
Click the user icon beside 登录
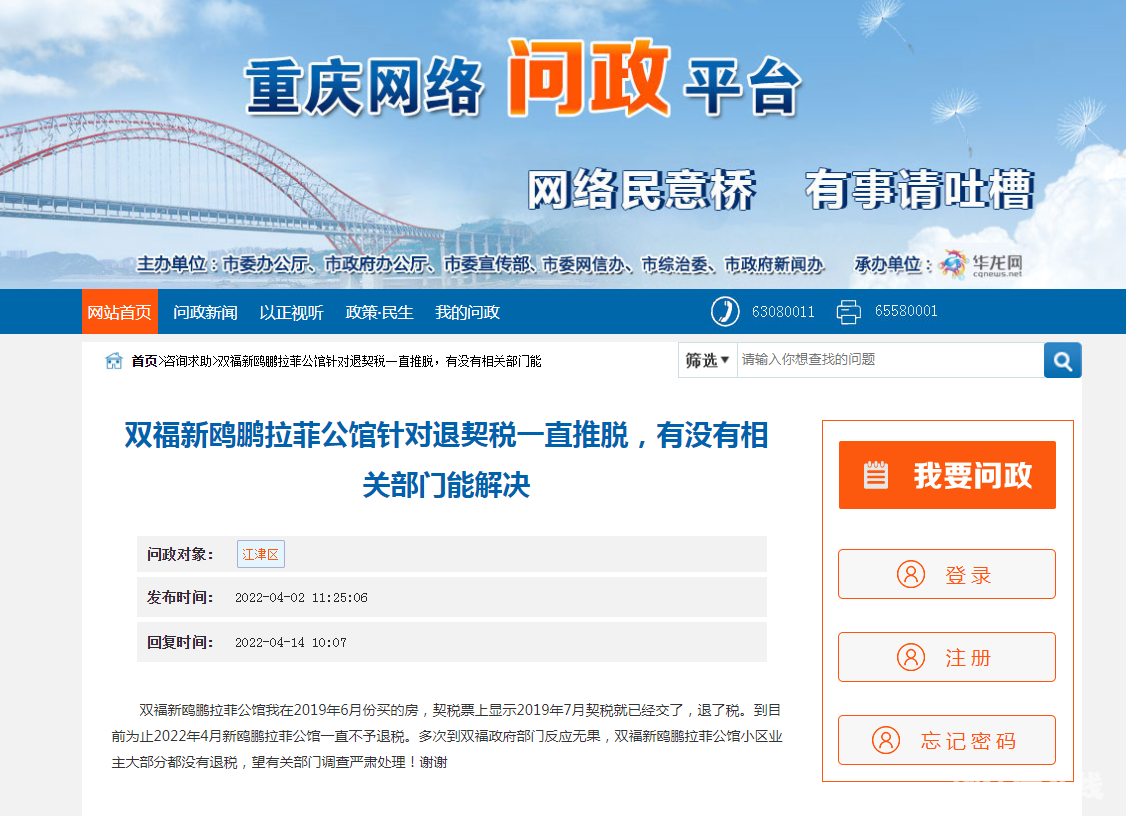pyautogui.click(x=911, y=575)
